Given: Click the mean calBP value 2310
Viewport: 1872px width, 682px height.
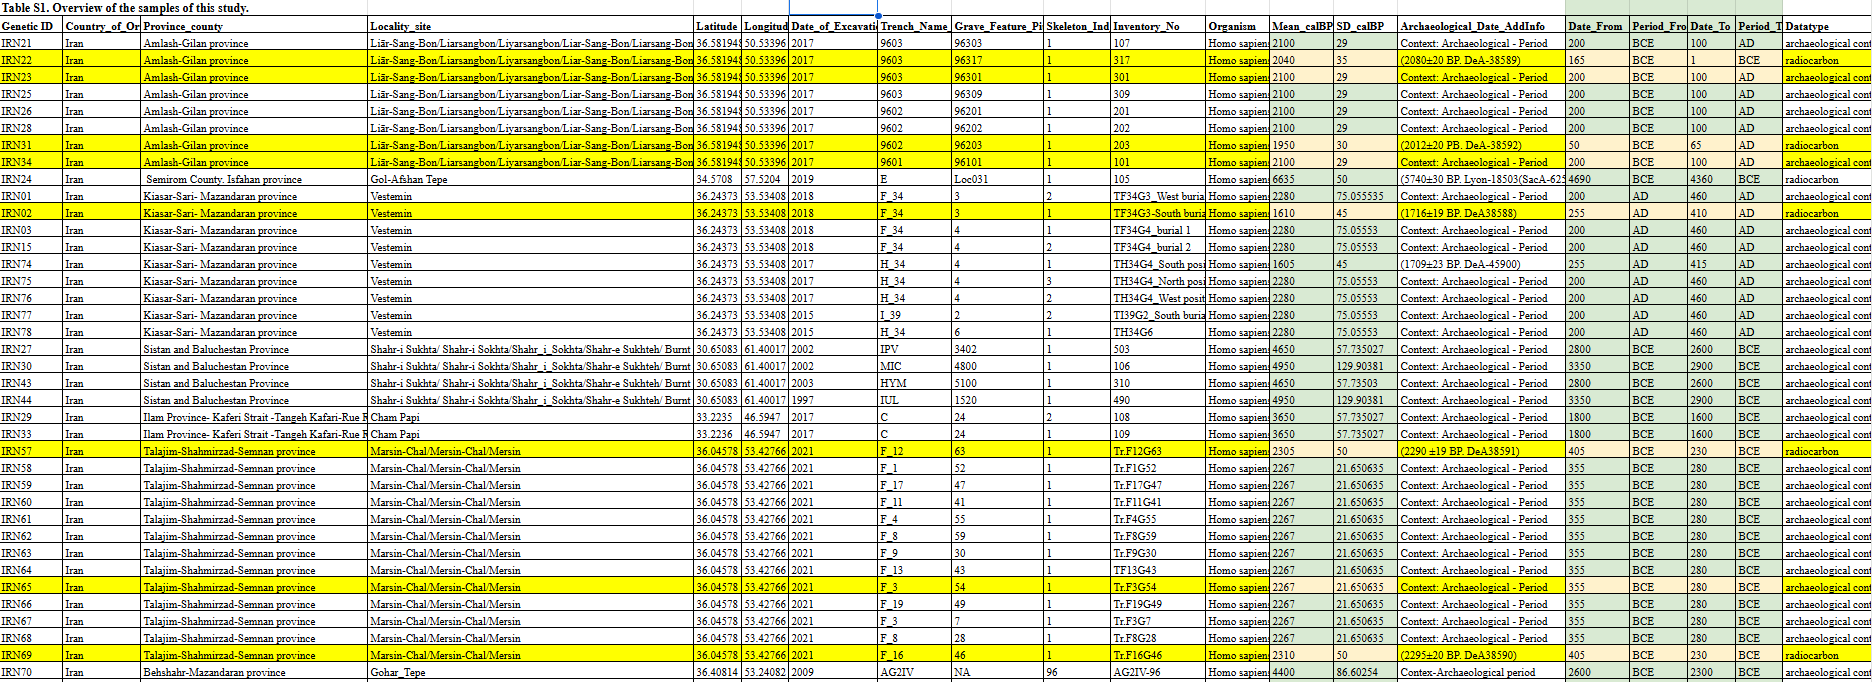Looking at the screenshot, I should tap(1302, 655).
